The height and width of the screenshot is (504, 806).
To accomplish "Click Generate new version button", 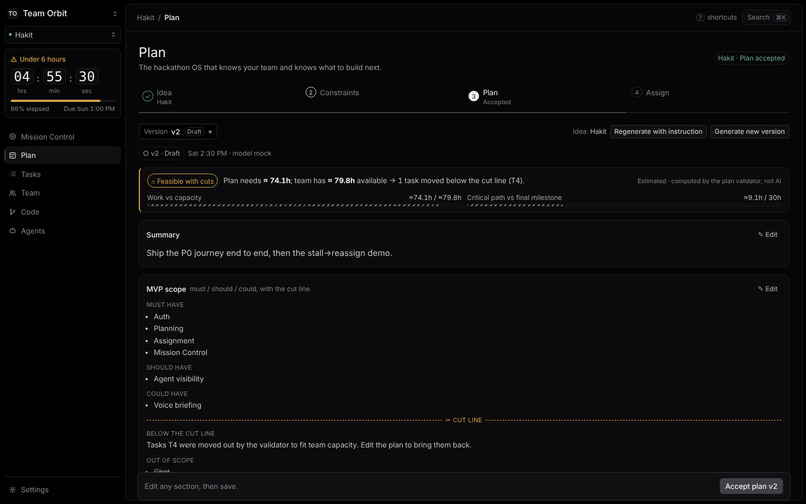I will (749, 132).
